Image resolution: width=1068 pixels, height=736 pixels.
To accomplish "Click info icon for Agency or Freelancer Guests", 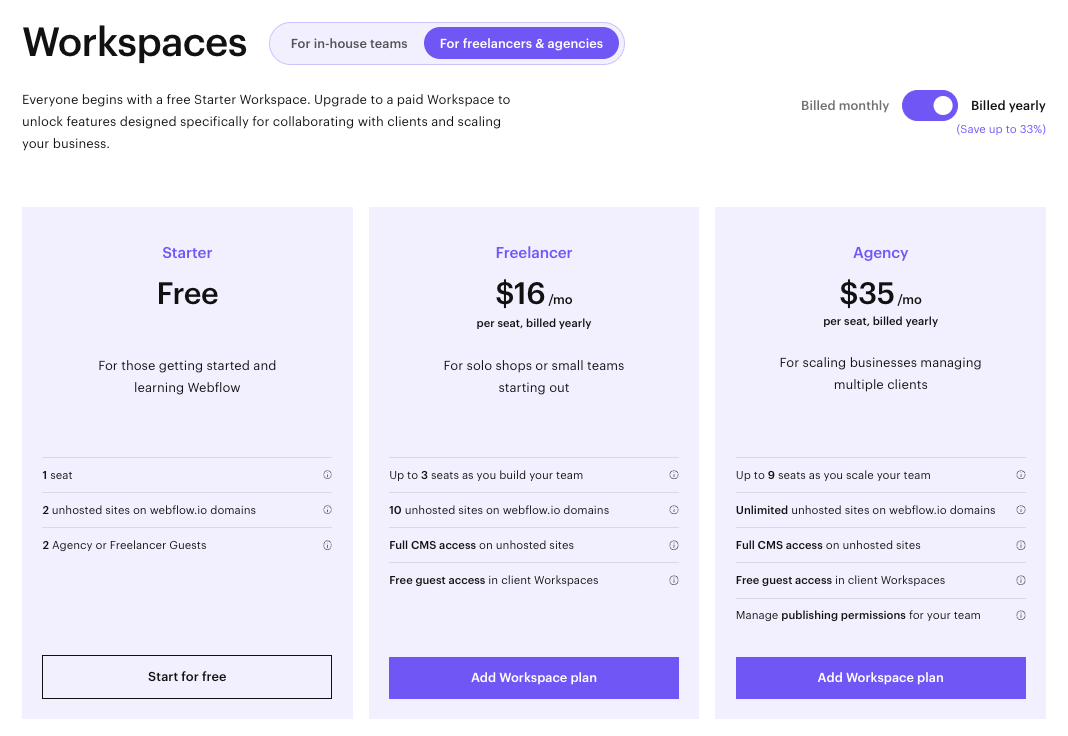I will [x=327, y=545].
